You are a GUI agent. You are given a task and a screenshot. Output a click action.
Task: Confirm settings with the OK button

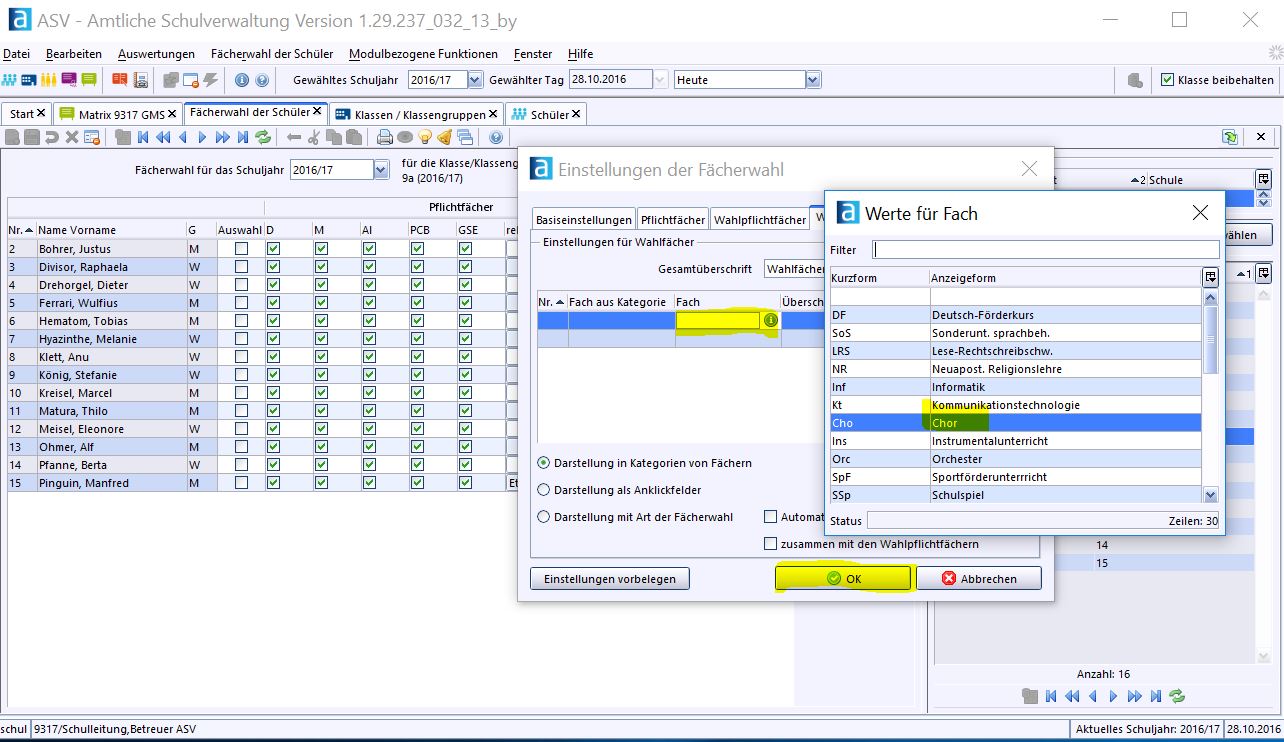pyautogui.click(x=845, y=578)
